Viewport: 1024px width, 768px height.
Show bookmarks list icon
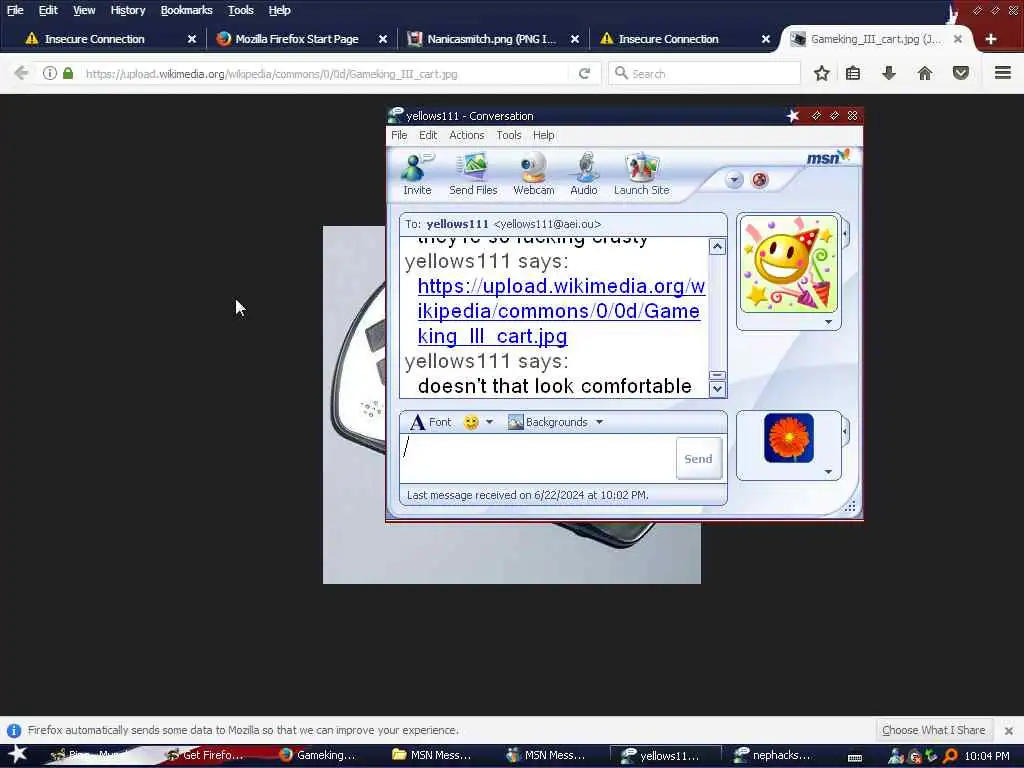click(853, 73)
